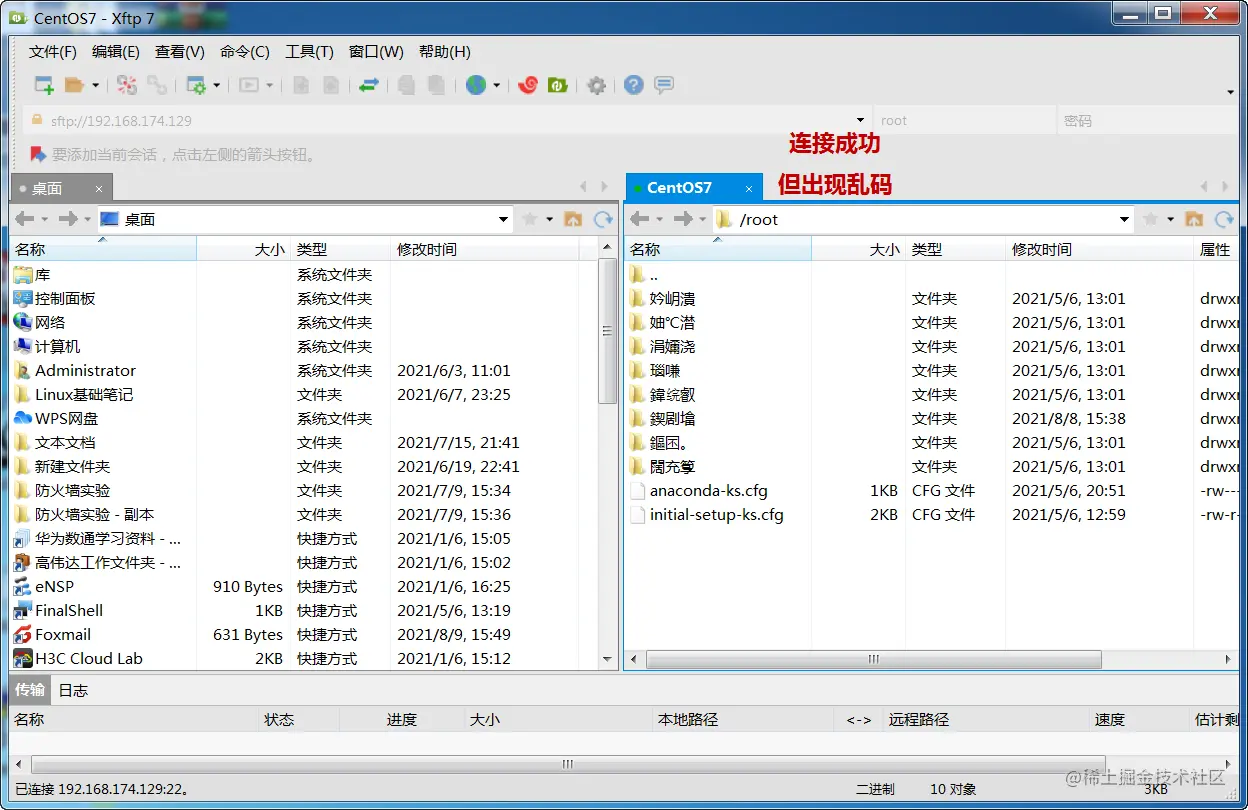Click the session Properties icon with green gear
Screen dimensions: 1248x810
point(196,85)
